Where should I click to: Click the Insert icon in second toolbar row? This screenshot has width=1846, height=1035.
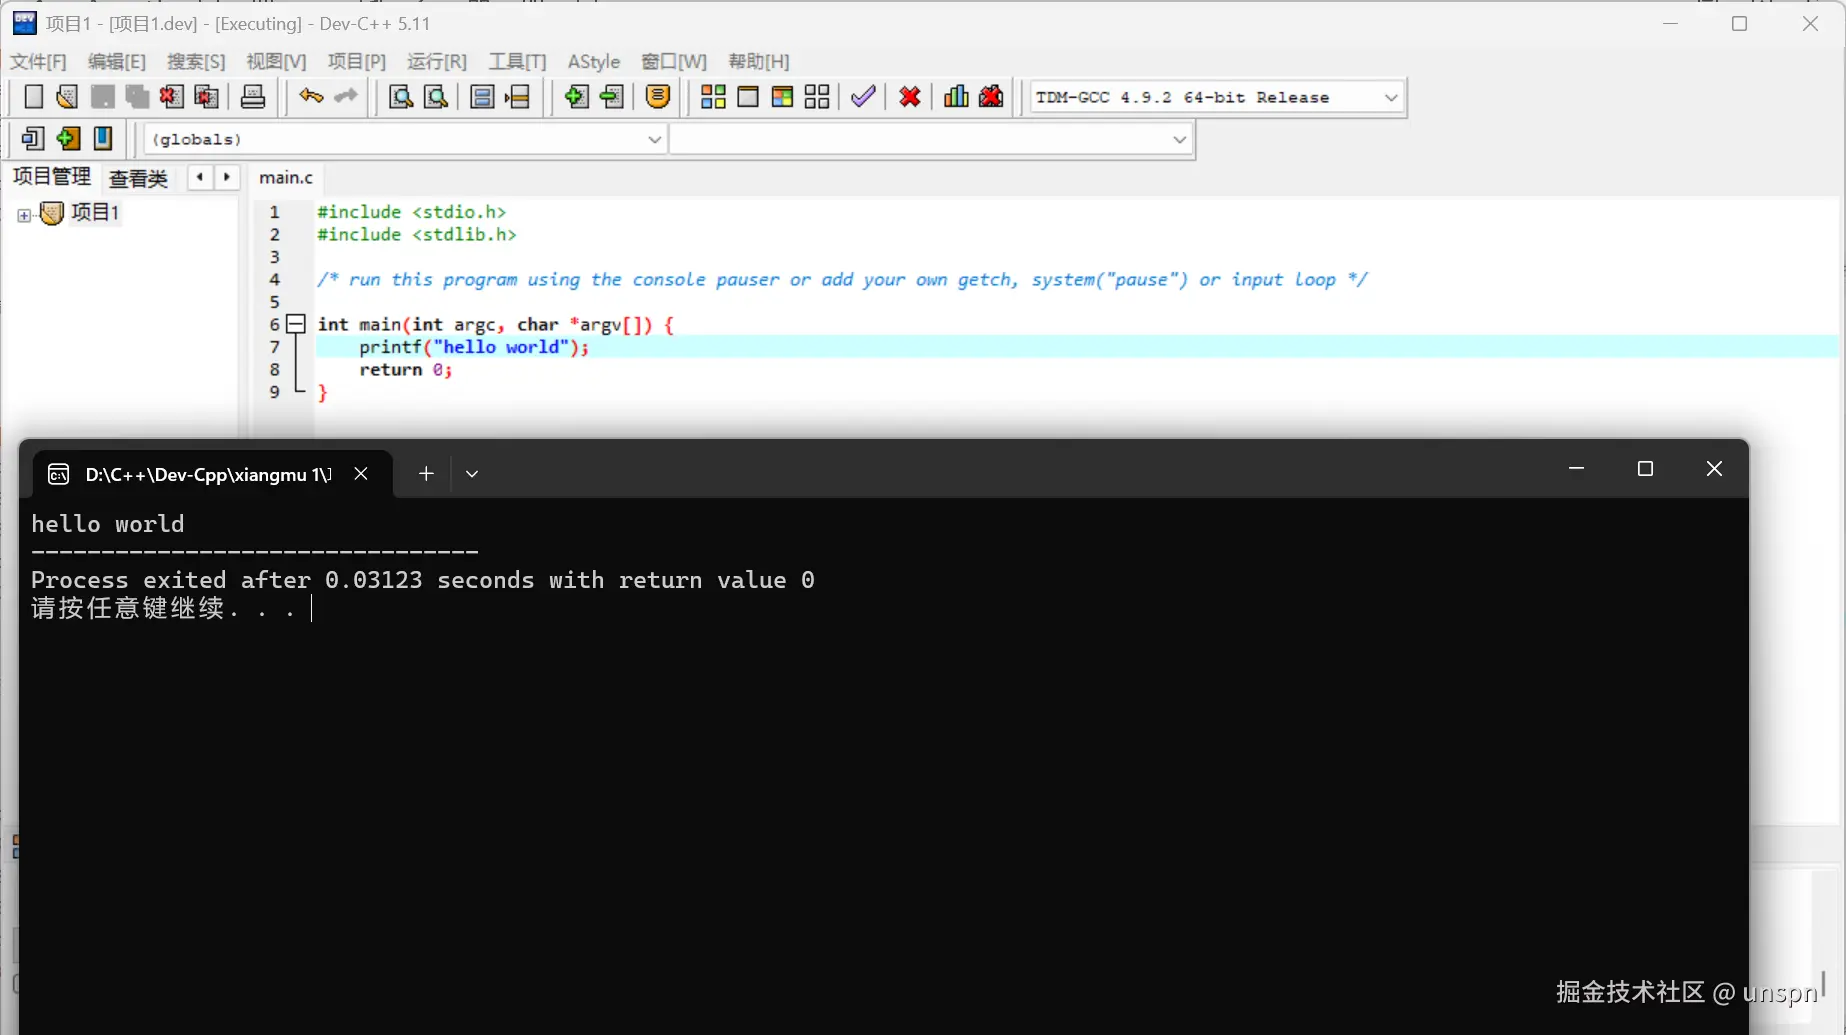[x=33, y=138]
